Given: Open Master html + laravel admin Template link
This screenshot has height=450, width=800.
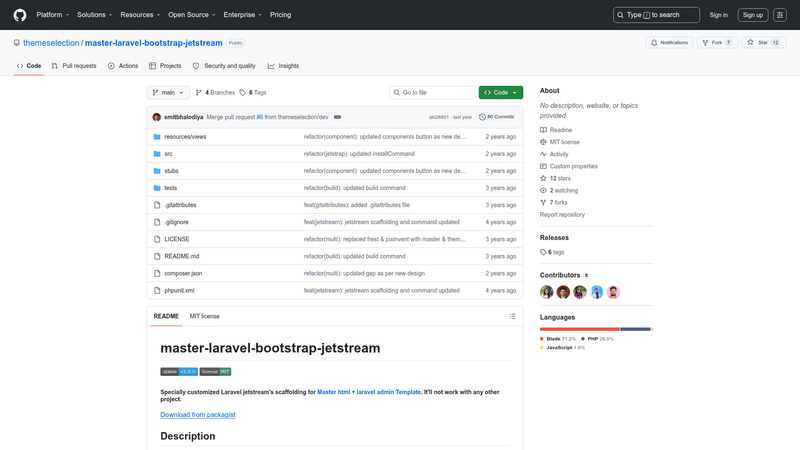Looking at the screenshot, I should (369, 392).
